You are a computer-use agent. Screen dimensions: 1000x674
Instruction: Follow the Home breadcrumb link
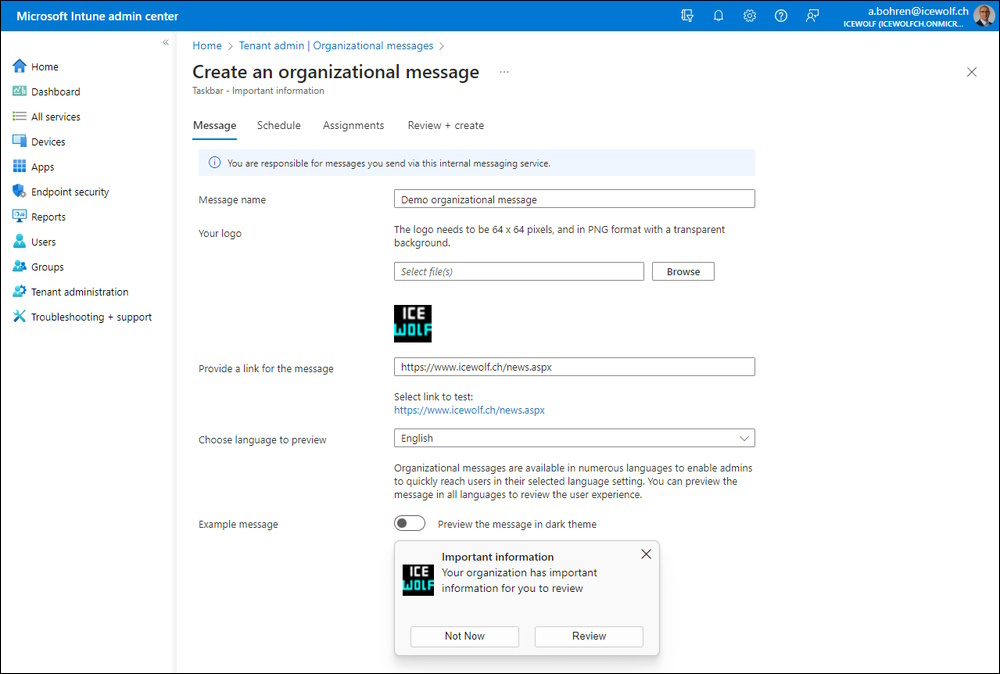click(207, 46)
